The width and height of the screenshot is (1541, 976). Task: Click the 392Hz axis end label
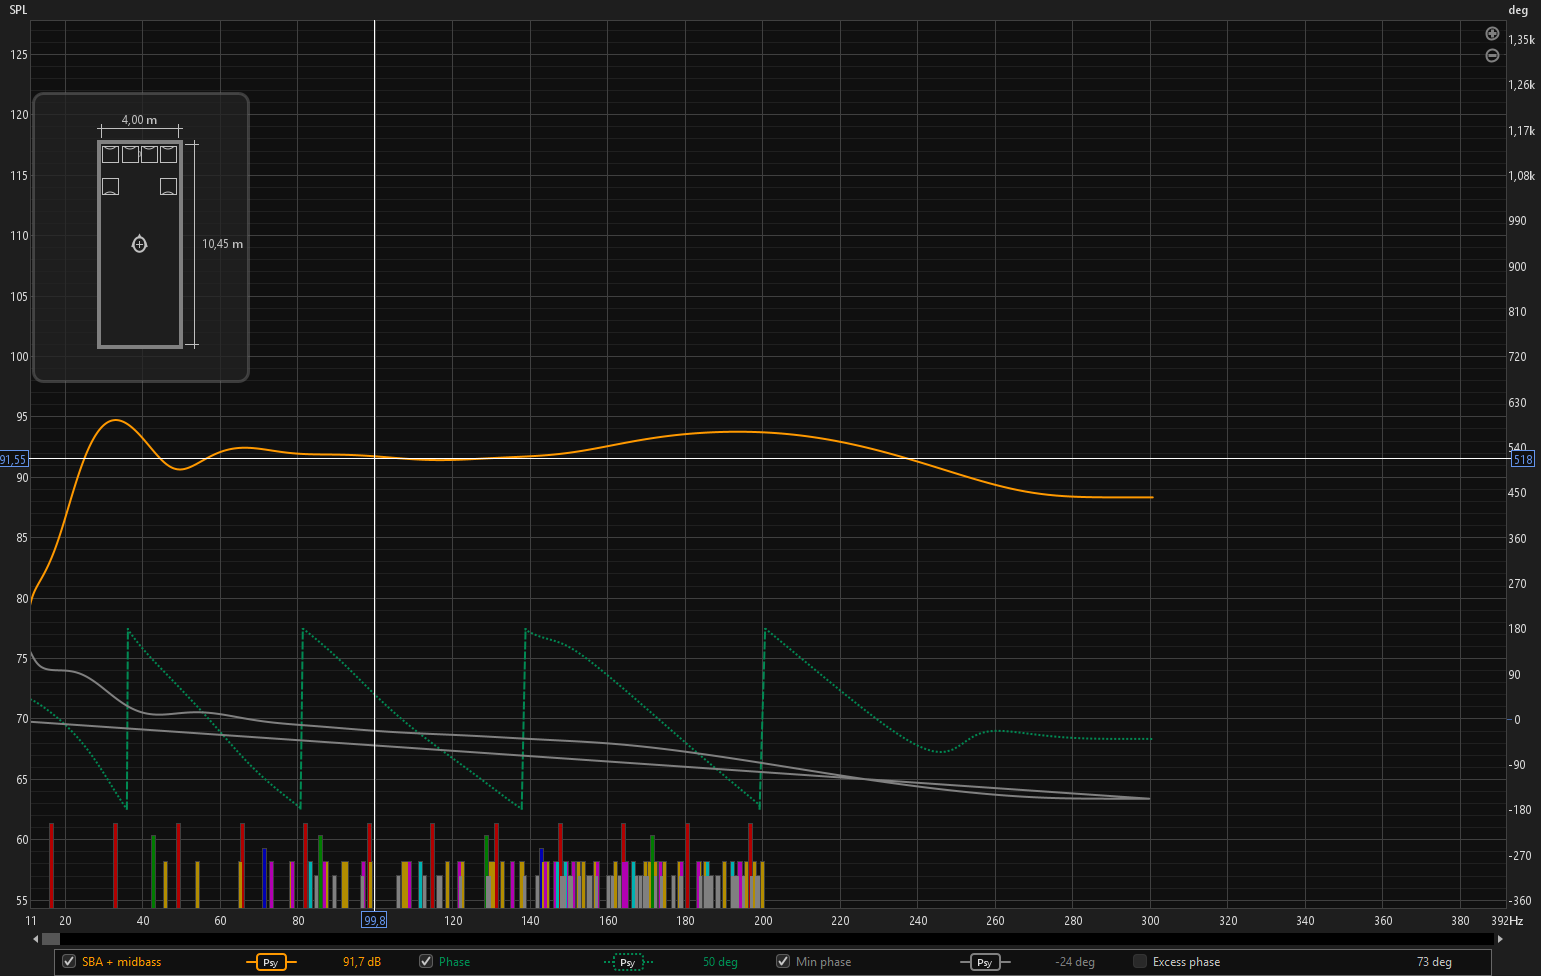(1507, 921)
